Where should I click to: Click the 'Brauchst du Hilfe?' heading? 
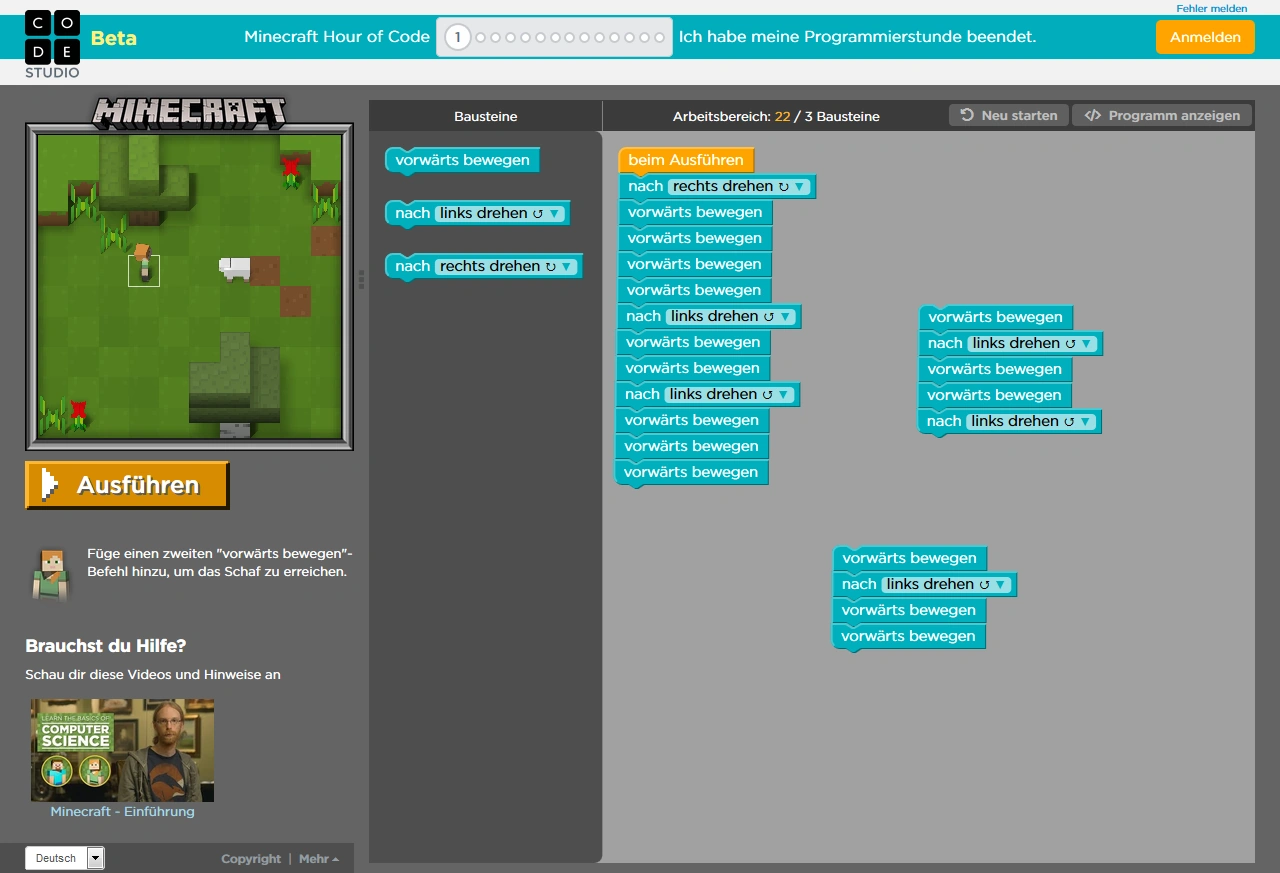coord(106,646)
